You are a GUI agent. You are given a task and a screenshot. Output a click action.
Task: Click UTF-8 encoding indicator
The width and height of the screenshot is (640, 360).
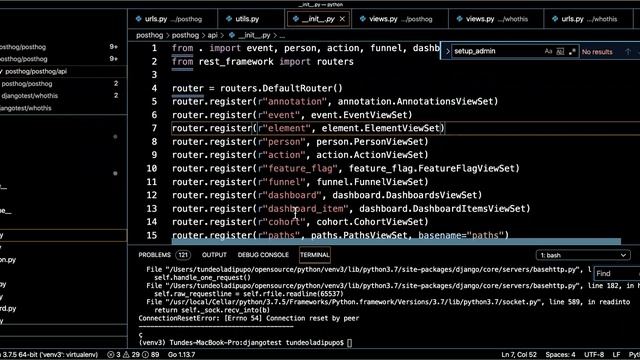click(594, 354)
